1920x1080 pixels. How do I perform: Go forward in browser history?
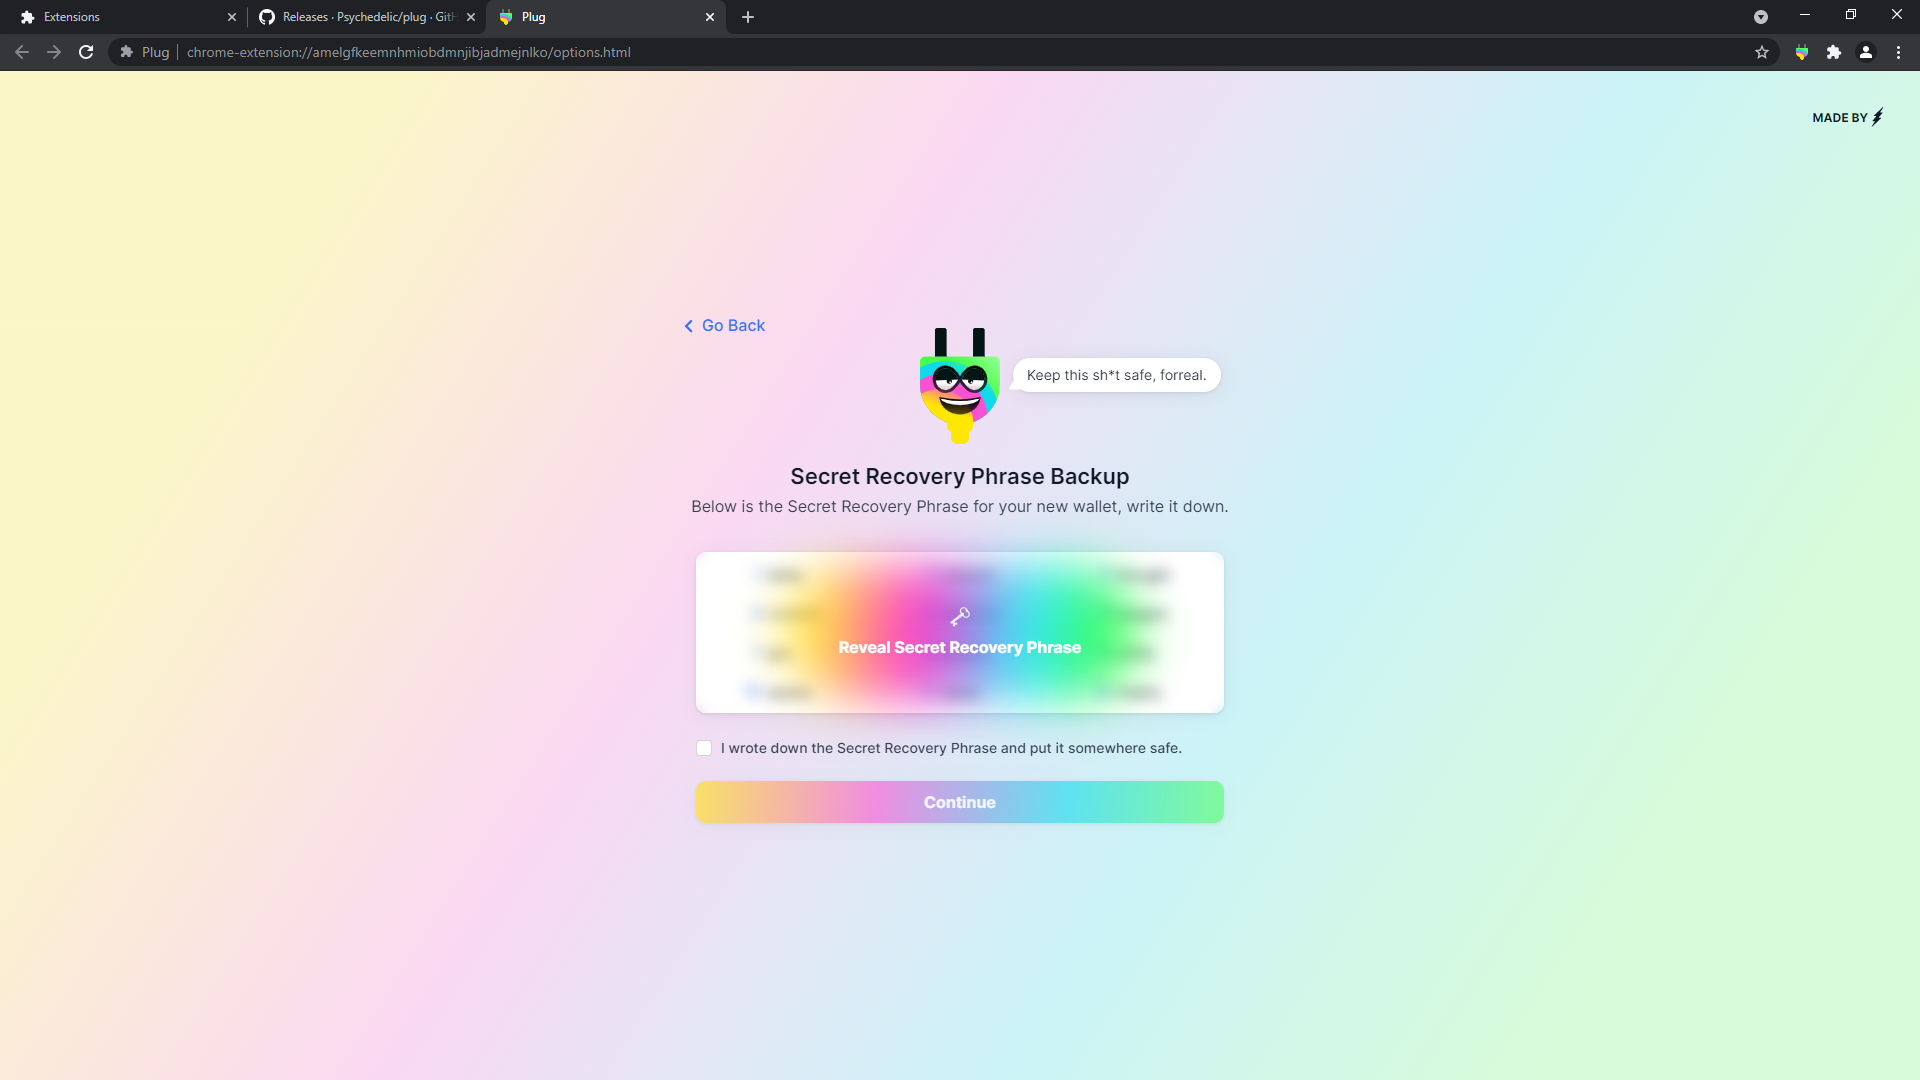54,52
